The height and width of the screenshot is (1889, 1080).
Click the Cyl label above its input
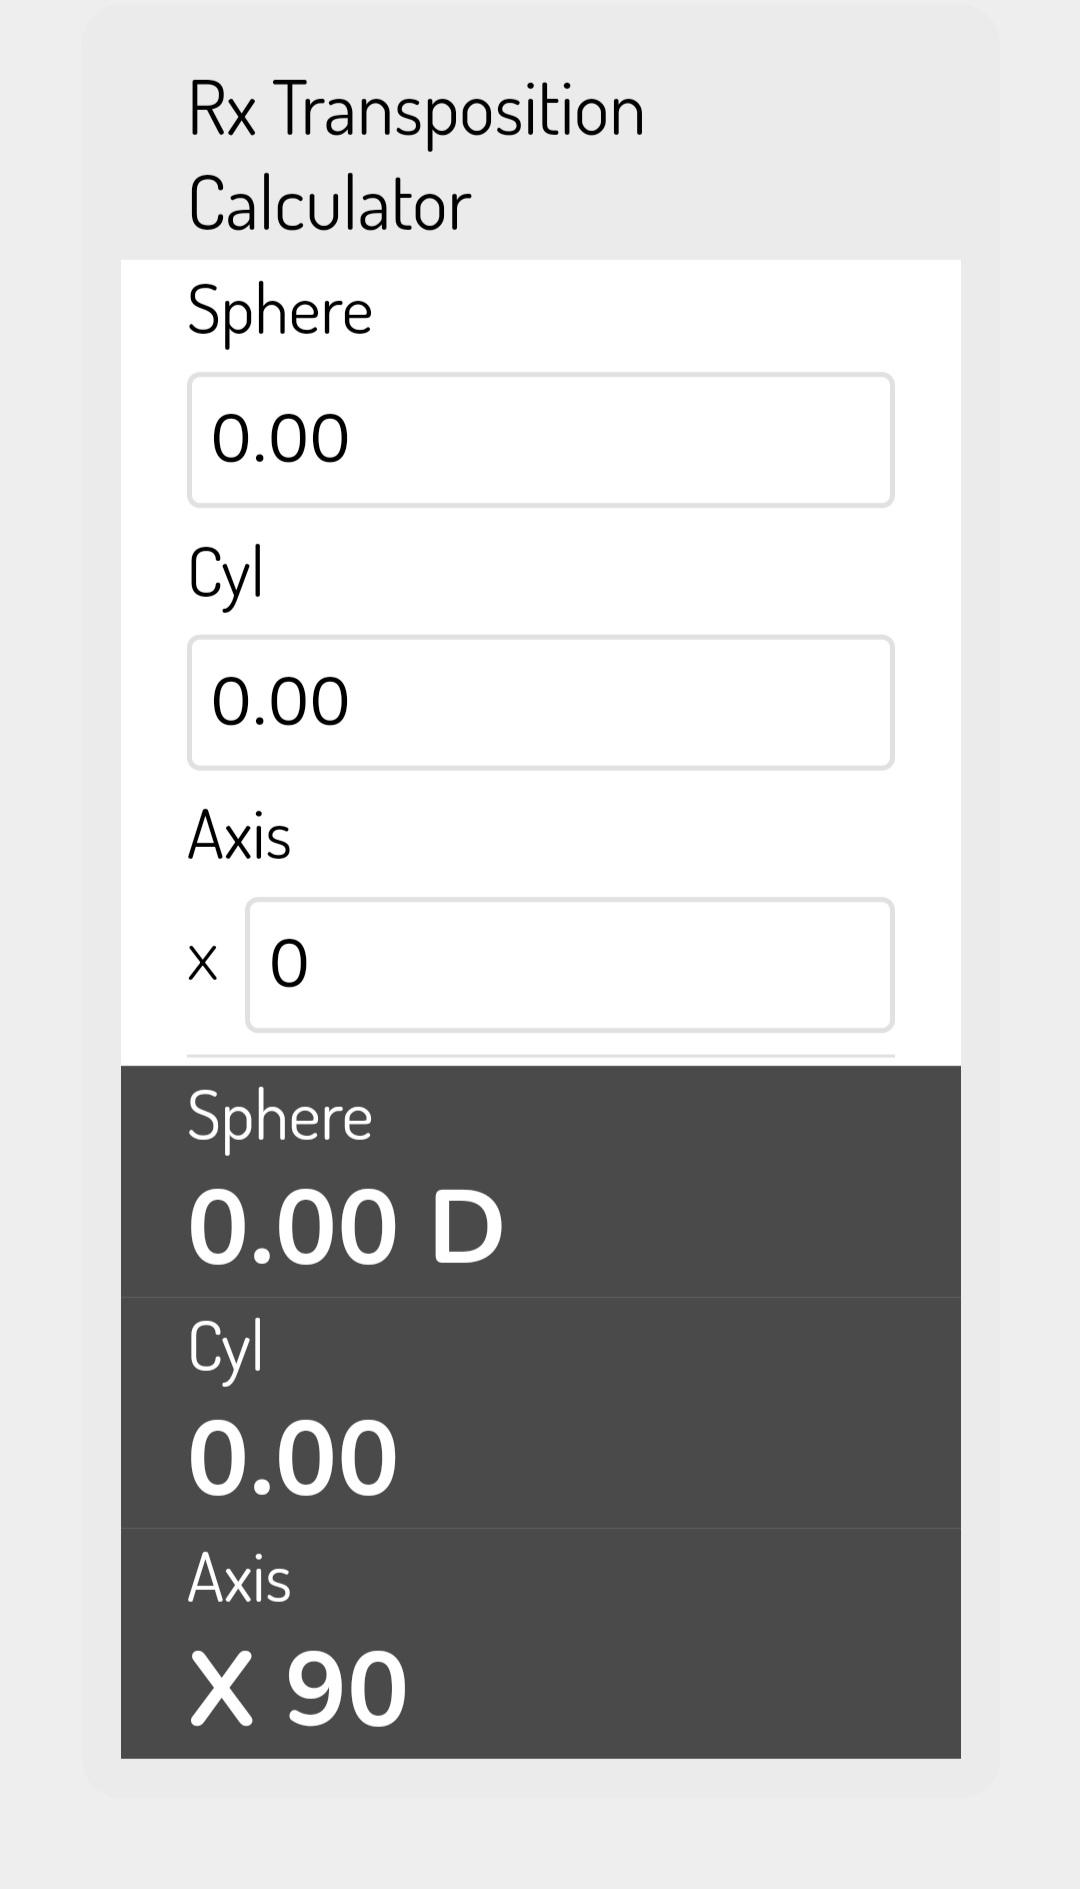point(226,574)
